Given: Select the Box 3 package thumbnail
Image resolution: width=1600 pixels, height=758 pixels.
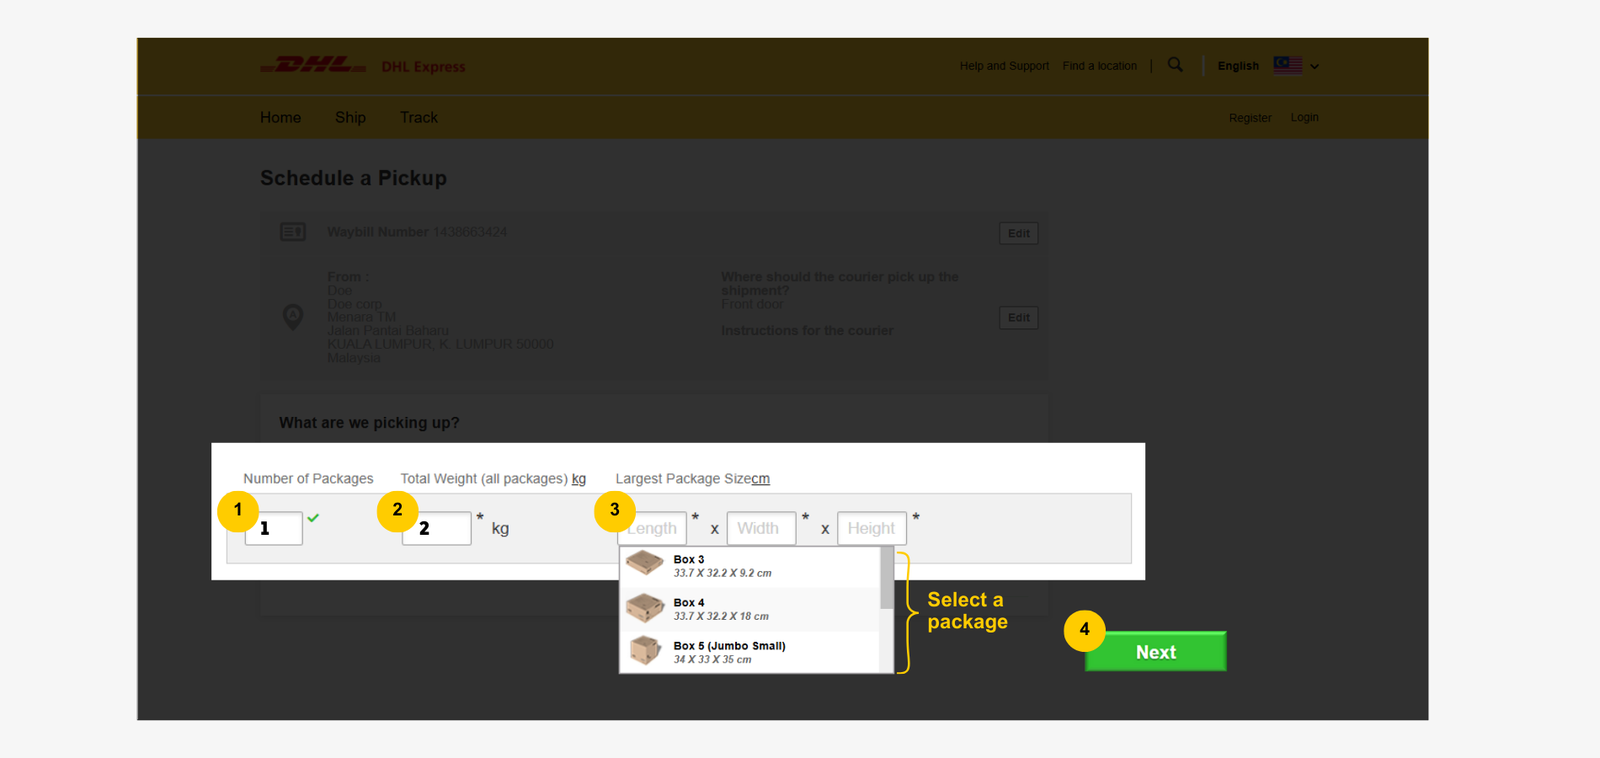Looking at the screenshot, I should tap(645, 565).
